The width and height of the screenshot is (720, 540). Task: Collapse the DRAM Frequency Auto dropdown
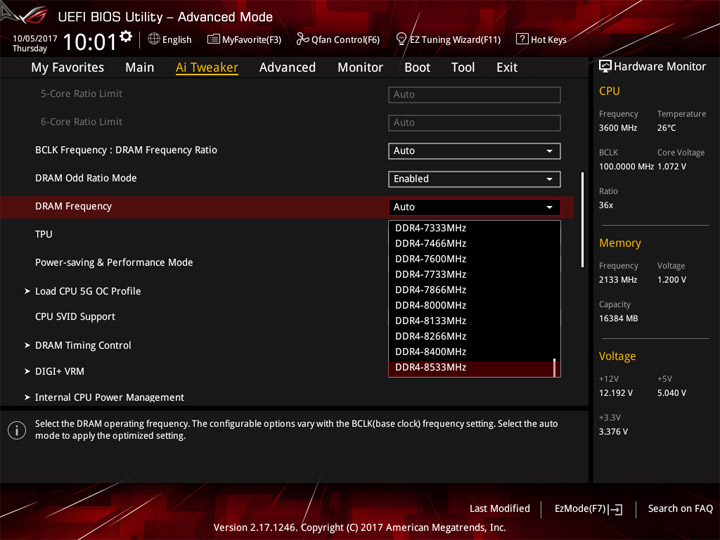(474, 207)
